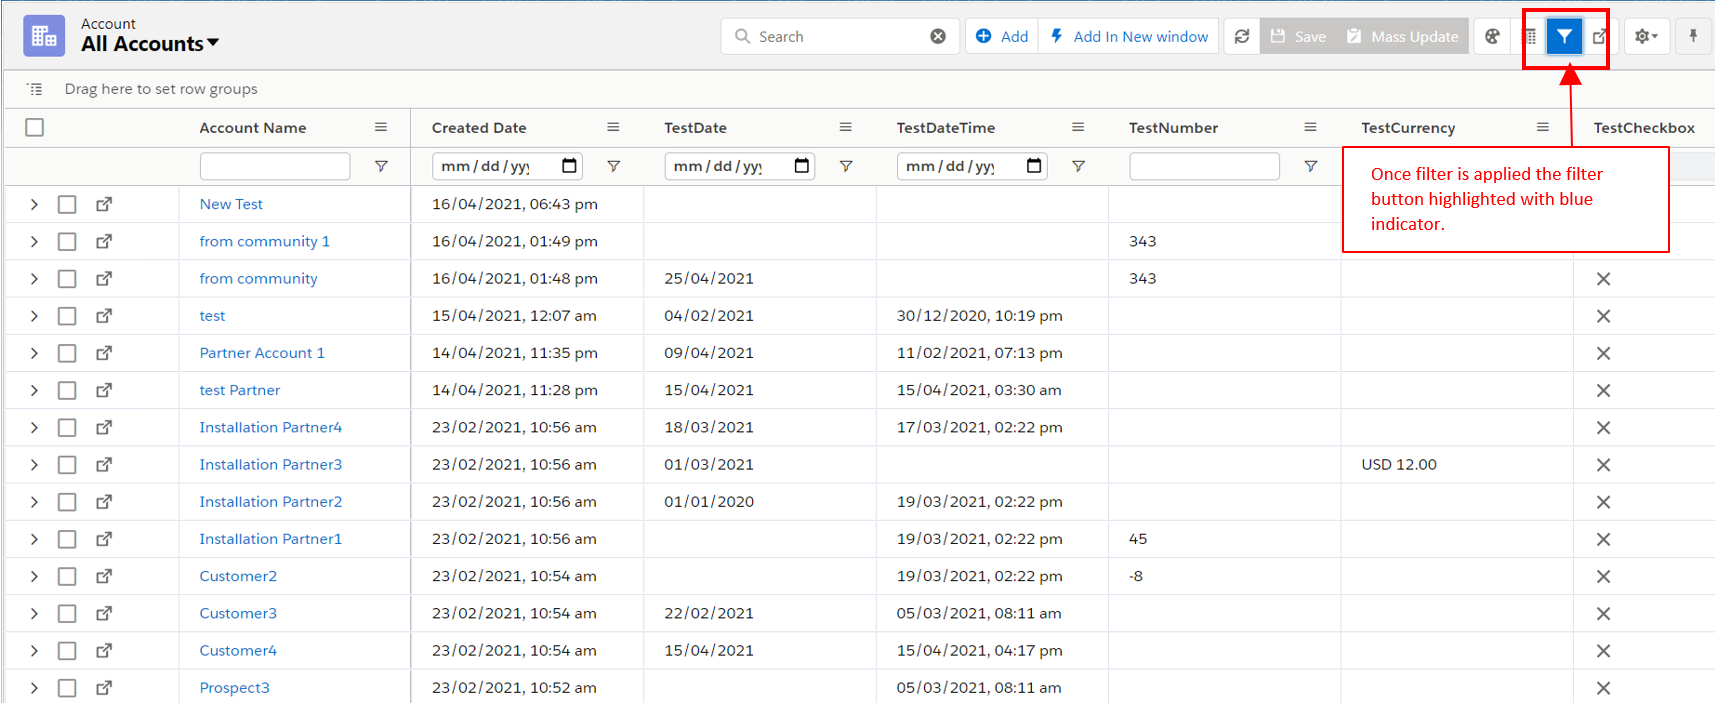Screen dimensions: 1715x705
Task: Open the gear settings dropdown
Action: click(1645, 37)
